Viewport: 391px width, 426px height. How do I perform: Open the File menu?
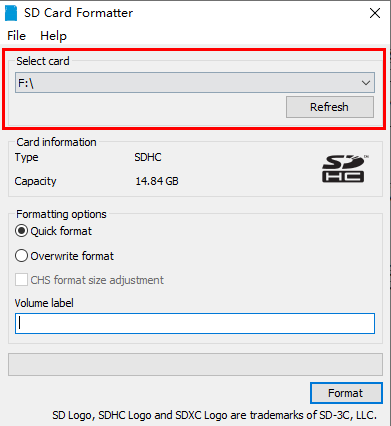point(16,36)
